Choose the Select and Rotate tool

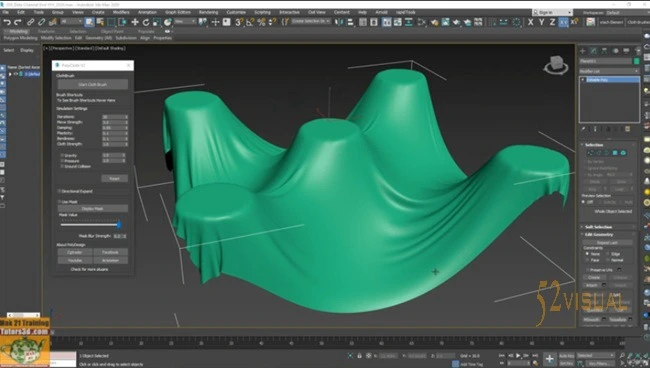tap(146, 22)
